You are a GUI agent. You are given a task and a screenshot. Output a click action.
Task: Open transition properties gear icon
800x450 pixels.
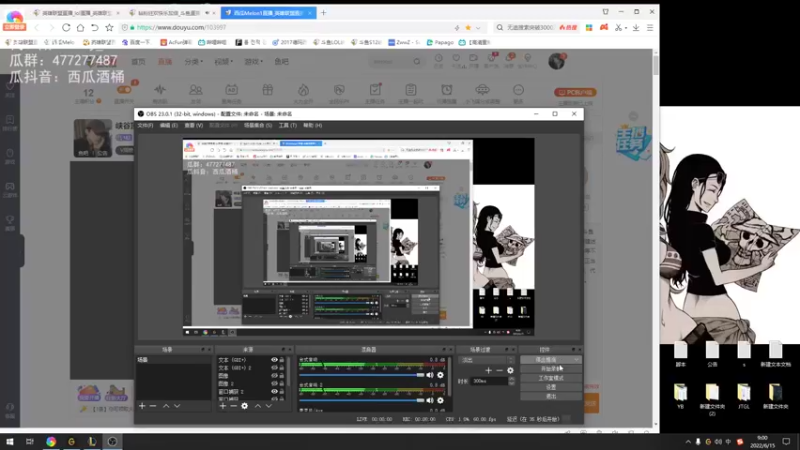(x=510, y=370)
